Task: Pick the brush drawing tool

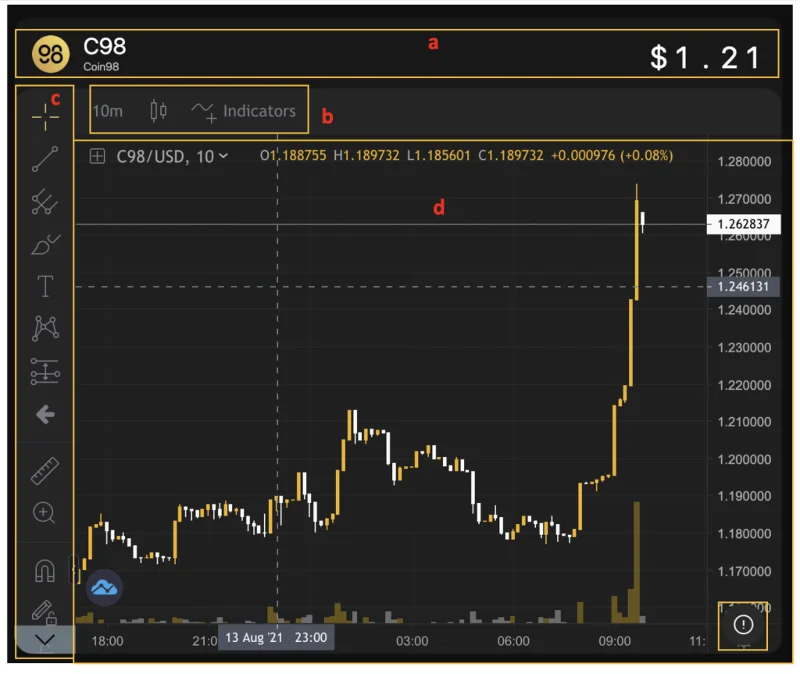Action: pos(45,244)
